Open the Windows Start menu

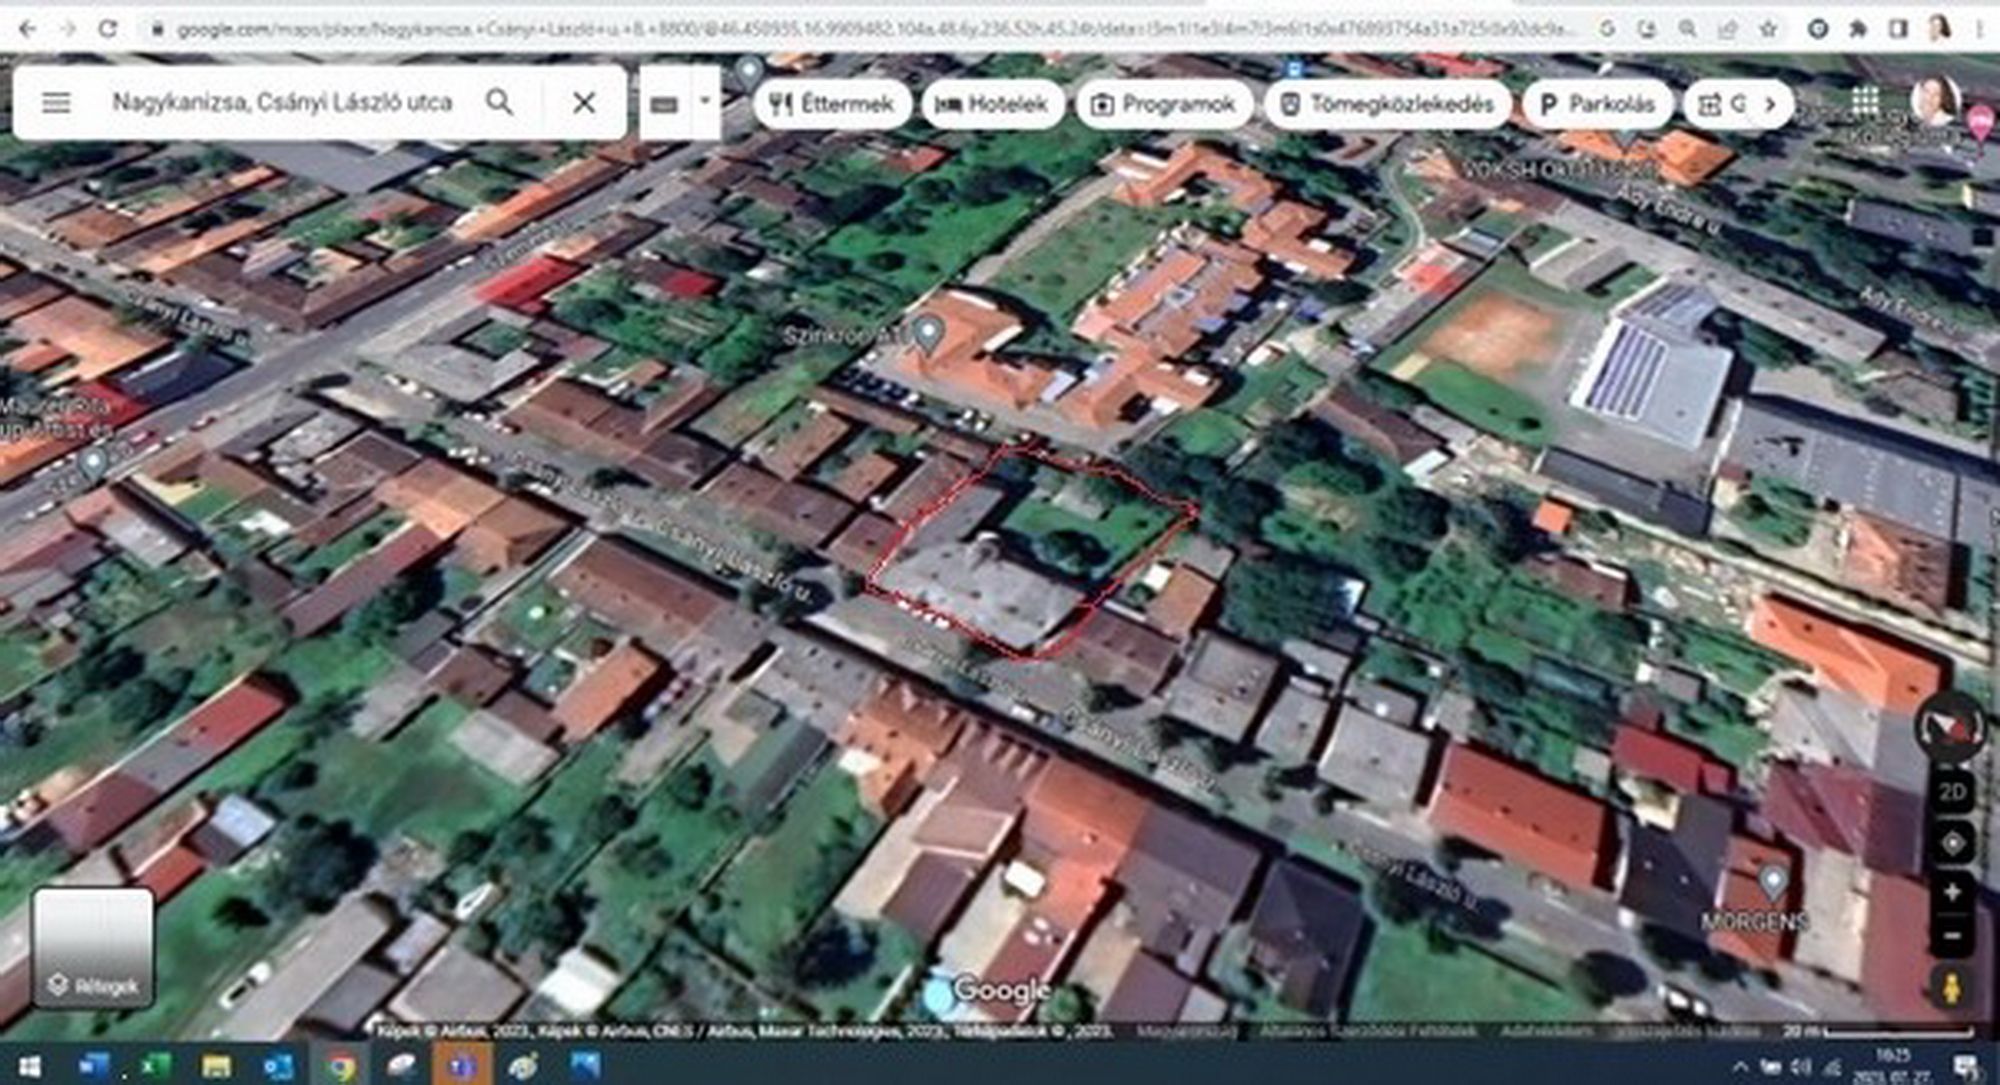pyautogui.click(x=29, y=1066)
